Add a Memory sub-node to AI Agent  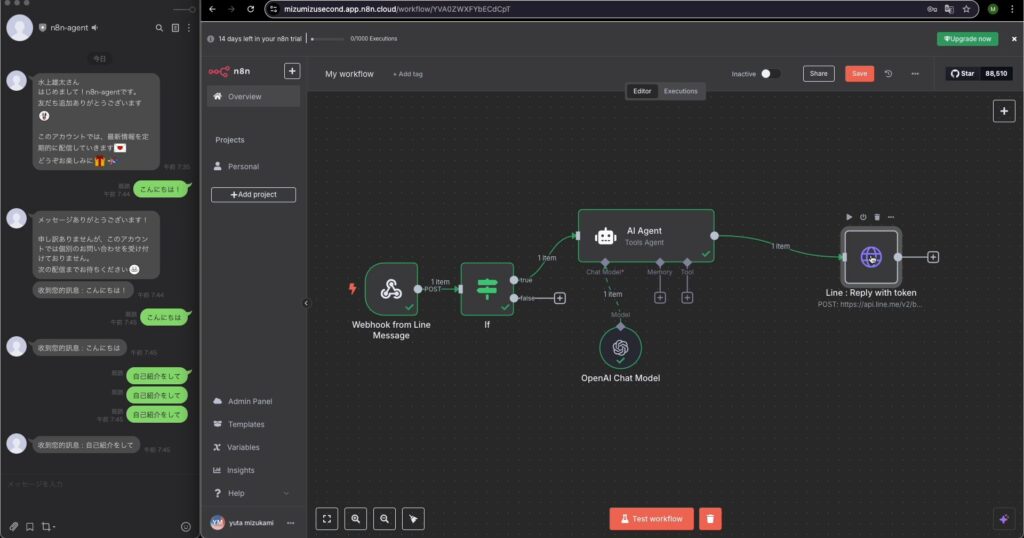click(660, 298)
